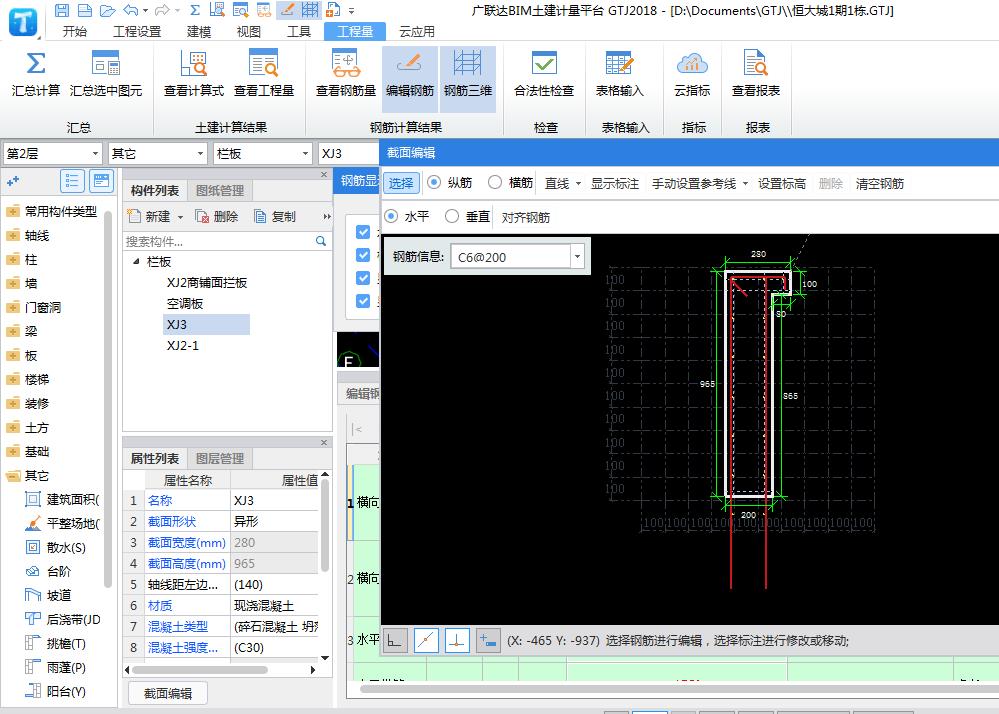Click the offset point icon in status bar
999x714 pixels.
[x=488, y=640]
